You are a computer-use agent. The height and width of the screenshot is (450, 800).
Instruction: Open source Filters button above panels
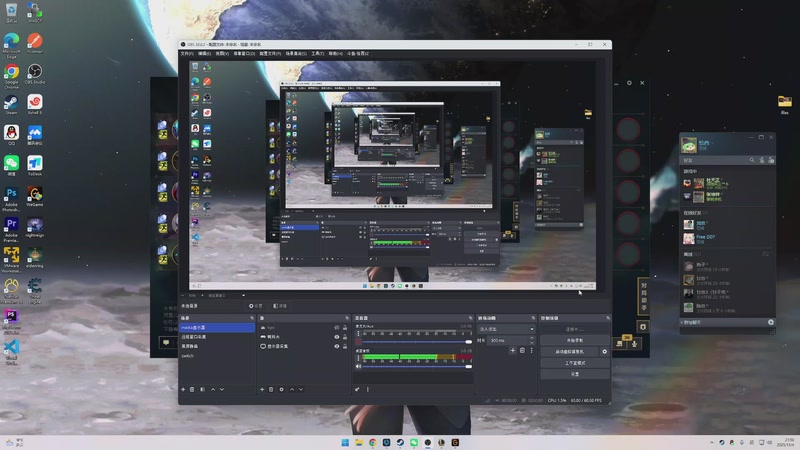280,306
